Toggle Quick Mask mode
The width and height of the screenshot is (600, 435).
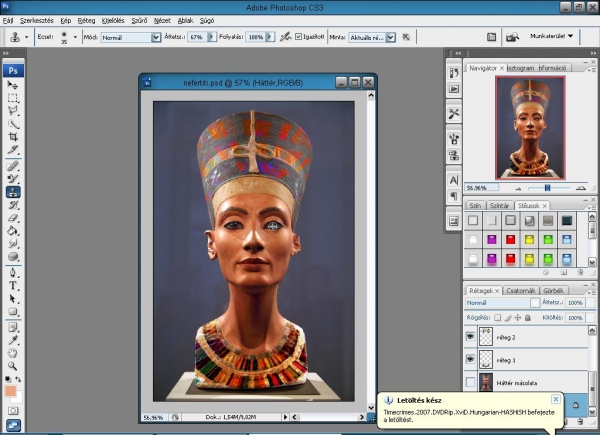[13, 411]
